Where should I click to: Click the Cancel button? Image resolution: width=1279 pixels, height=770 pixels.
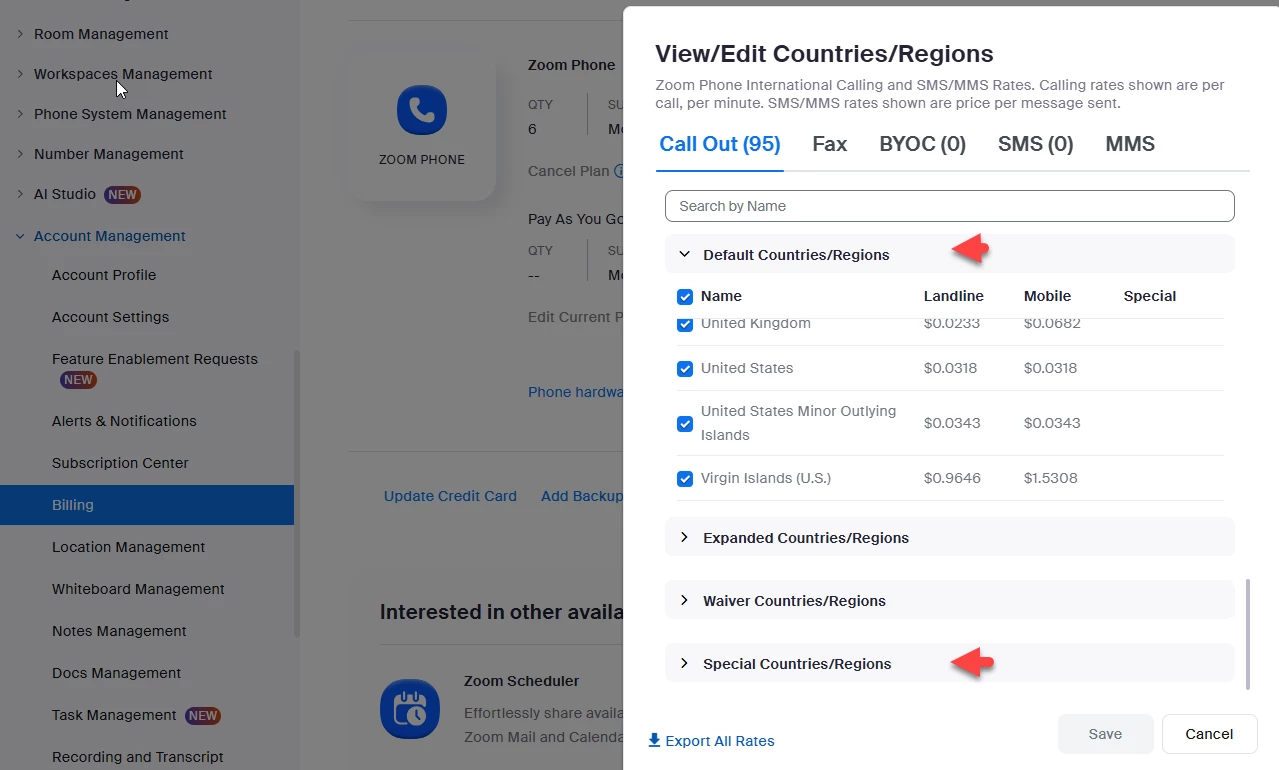click(1209, 734)
